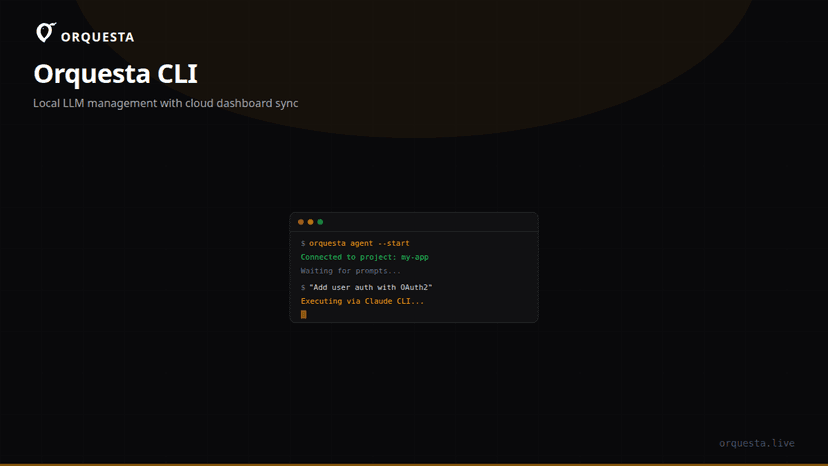
Task: Click the first $ prompt symbol
Action: pos(303,244)
